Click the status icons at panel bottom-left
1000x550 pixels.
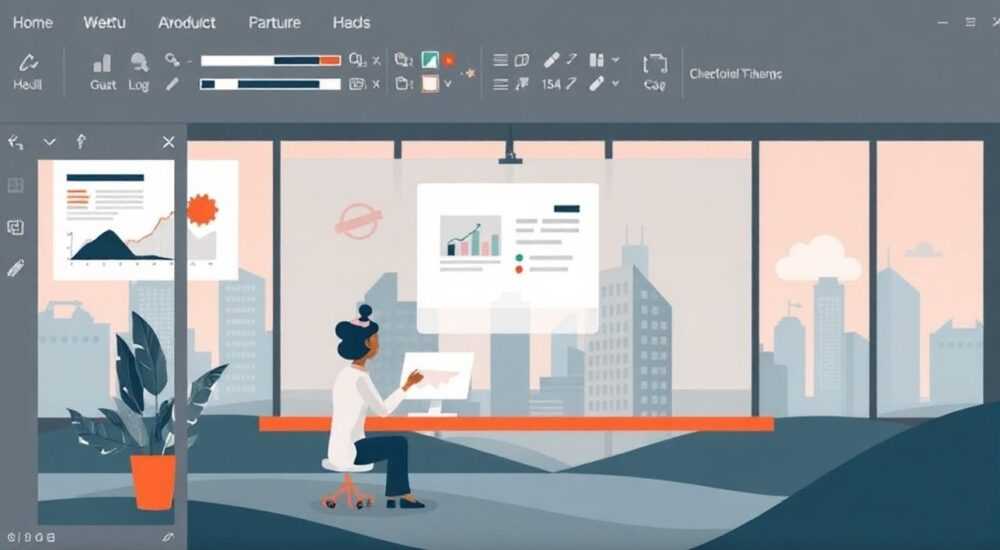[32, 538]
